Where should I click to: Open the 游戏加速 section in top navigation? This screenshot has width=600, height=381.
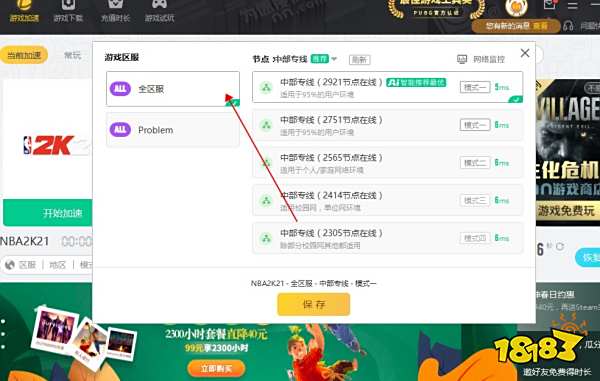pyautogui.click(x=24, y=11)
